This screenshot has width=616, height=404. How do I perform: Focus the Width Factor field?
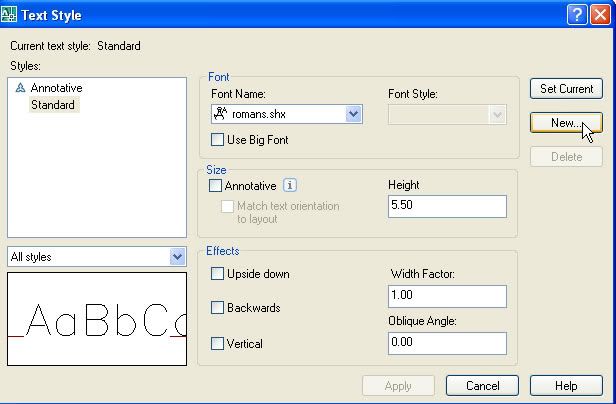coord(446,296)
